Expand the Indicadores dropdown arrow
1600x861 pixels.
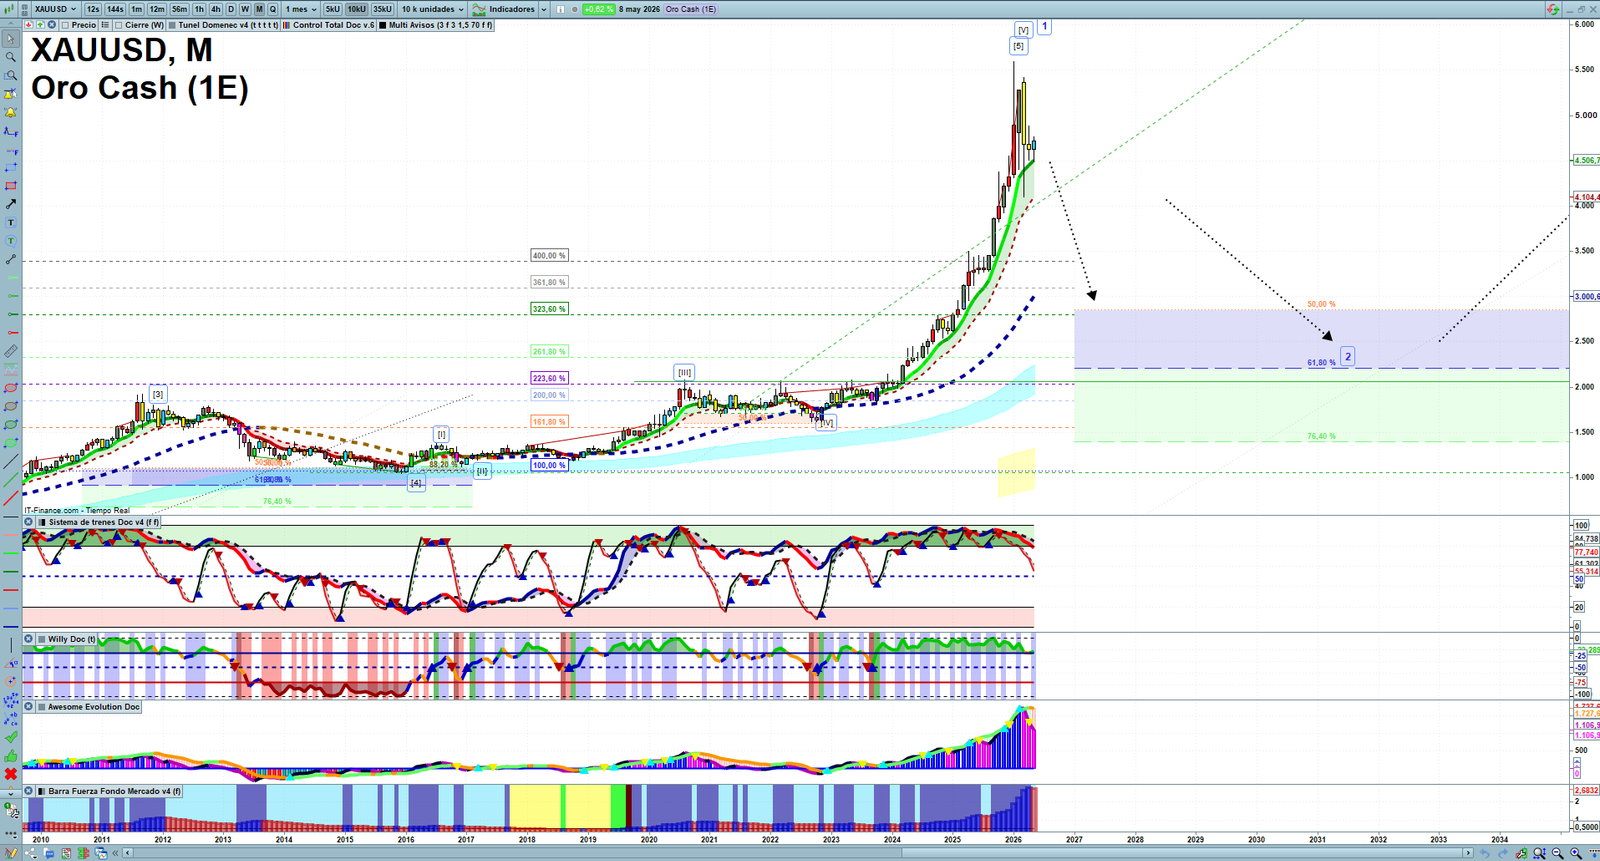544,9
